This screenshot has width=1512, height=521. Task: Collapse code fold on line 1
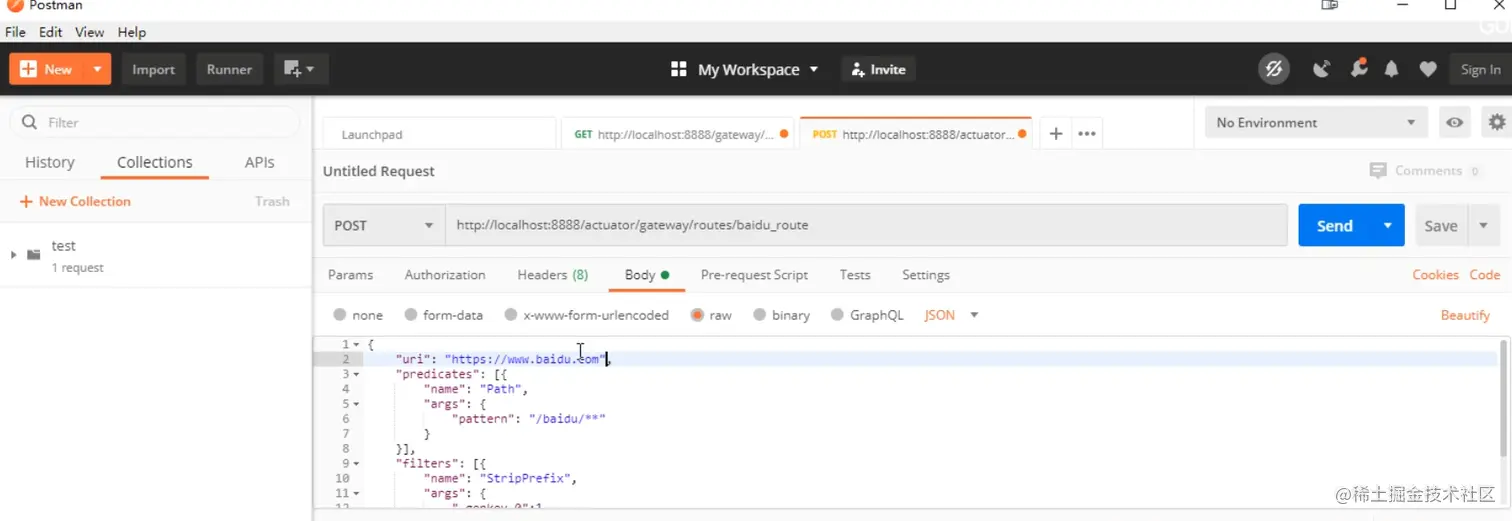pyautogui.click(x=357, y=344)
